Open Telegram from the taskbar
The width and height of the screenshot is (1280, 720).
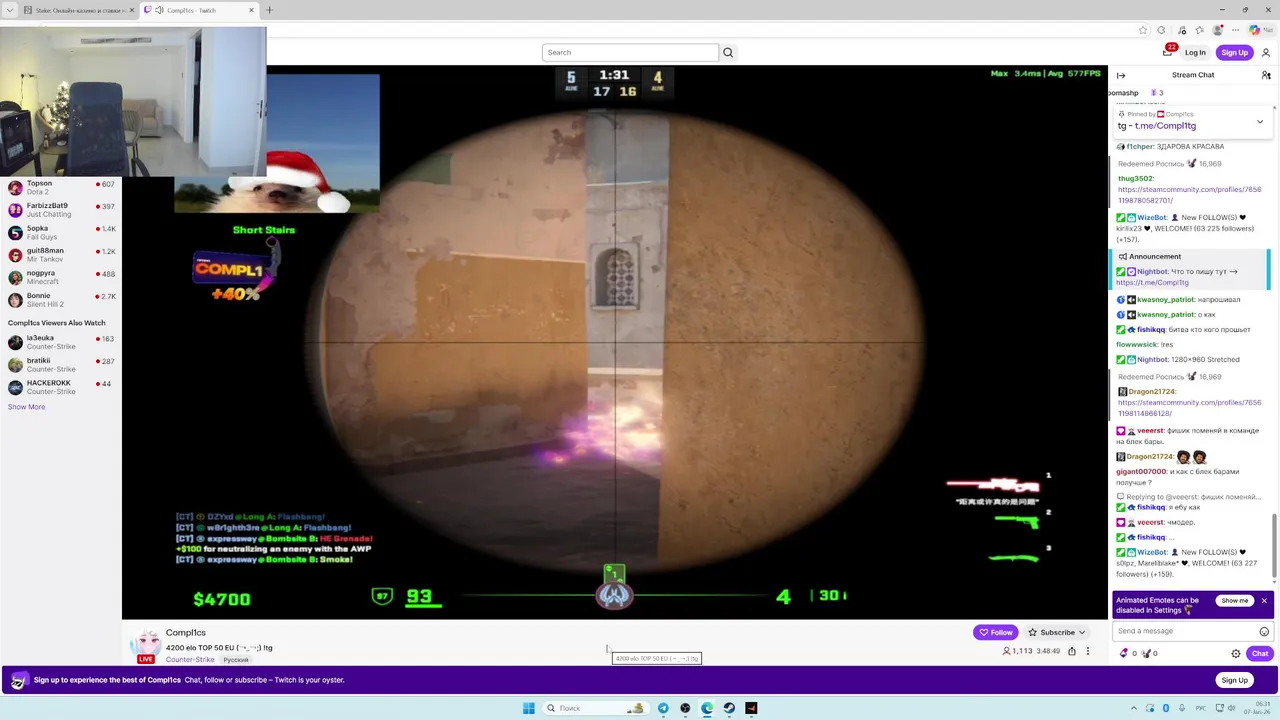point(663,708)
